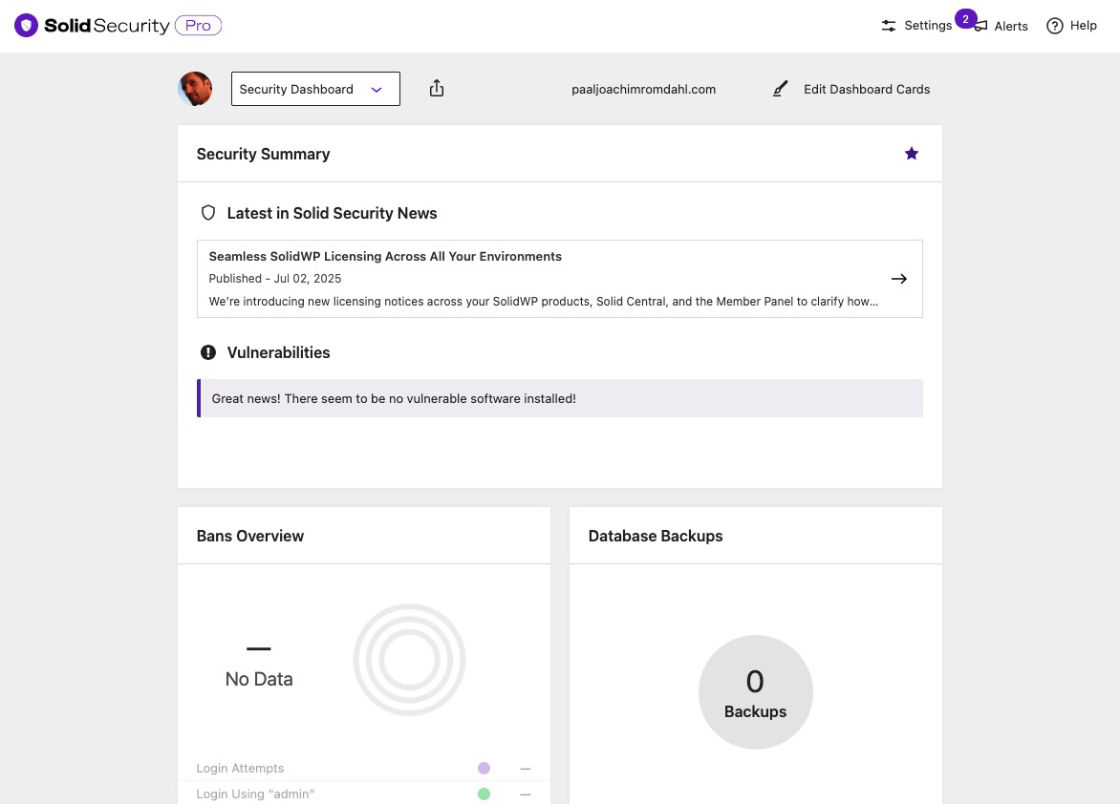Click the Help question mark icon

(1054, 26)
